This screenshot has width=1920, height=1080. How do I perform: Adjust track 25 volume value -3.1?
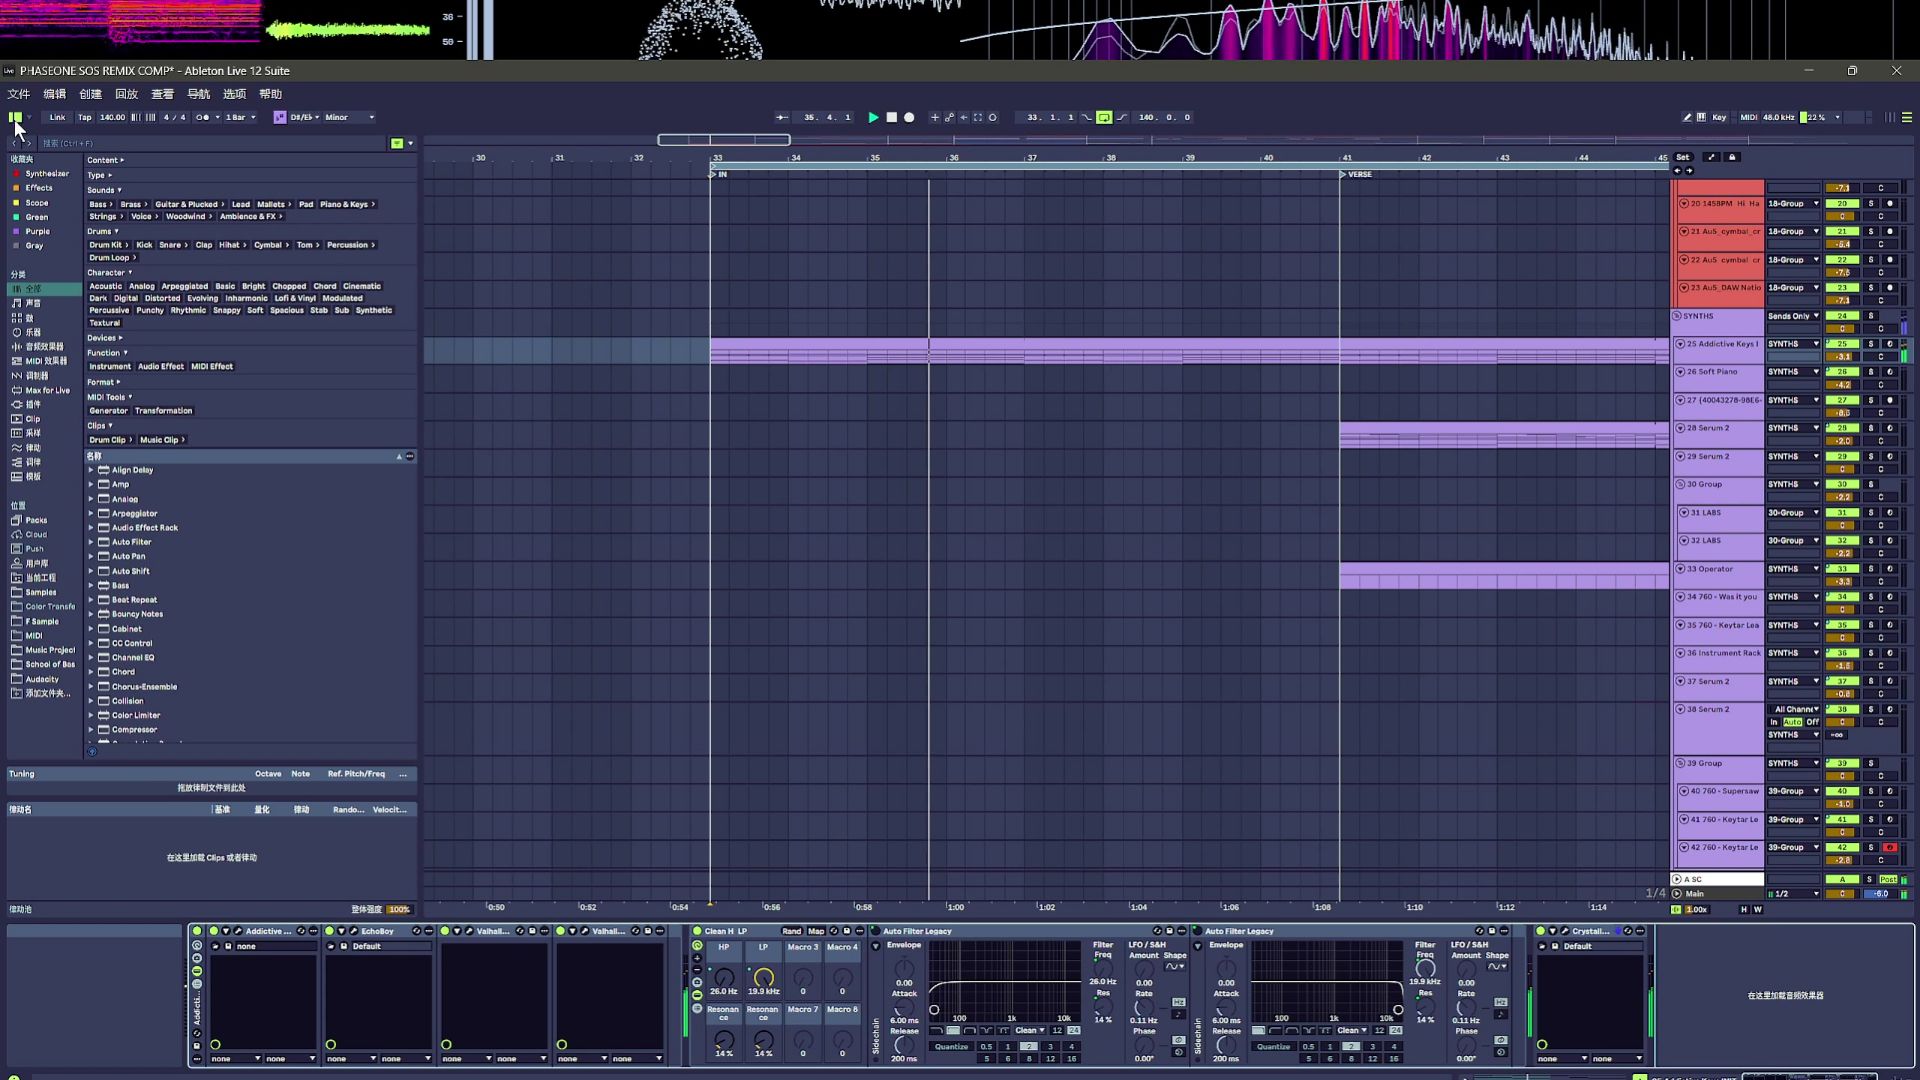tap(1842, 357)
